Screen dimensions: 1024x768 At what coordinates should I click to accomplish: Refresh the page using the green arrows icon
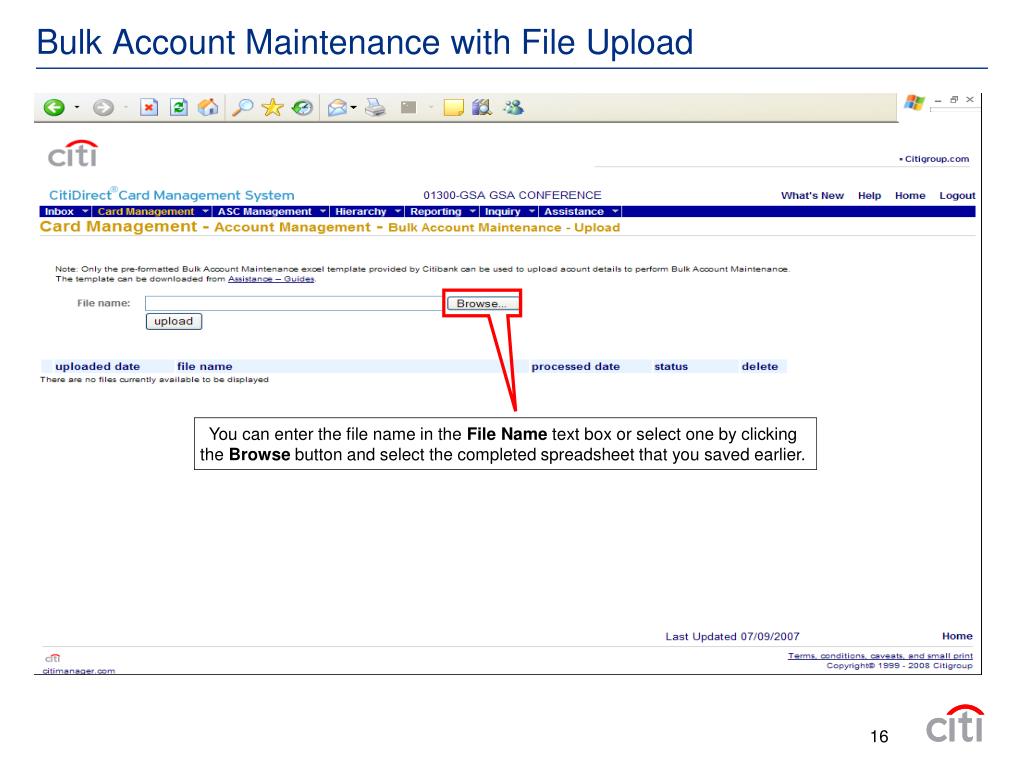(x=178, y=107)
